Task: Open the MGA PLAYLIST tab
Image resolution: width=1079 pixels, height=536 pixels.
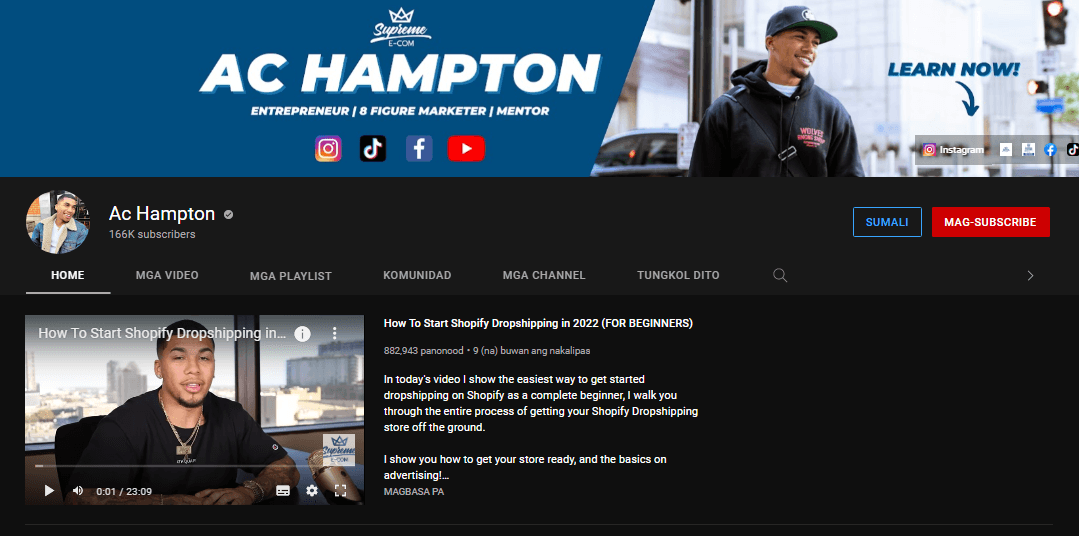Action: [x=290, y=276]
